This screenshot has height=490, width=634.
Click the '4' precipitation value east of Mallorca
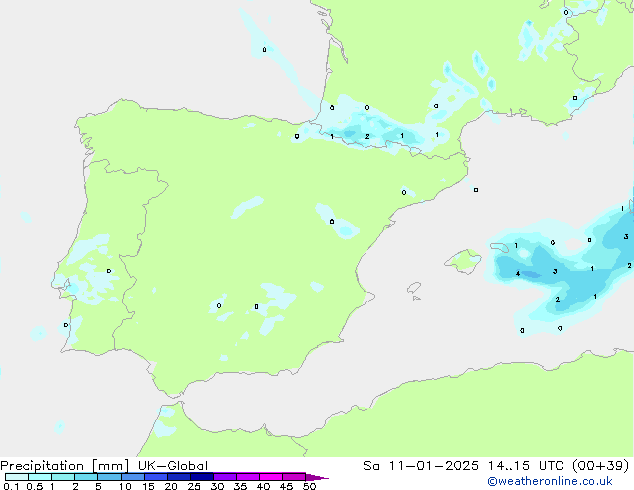tap(518, 274)
